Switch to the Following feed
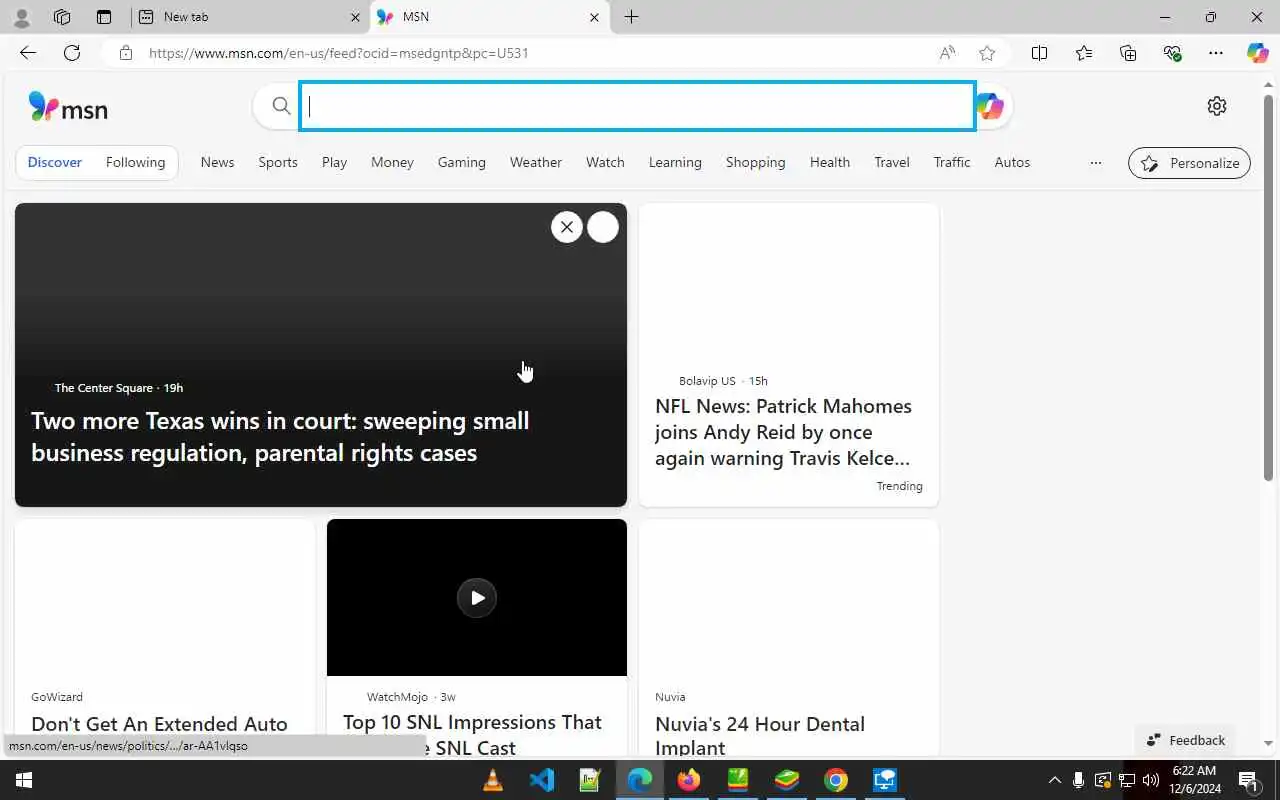Viewport: 1280px width, 800px height. coord(135,162)
